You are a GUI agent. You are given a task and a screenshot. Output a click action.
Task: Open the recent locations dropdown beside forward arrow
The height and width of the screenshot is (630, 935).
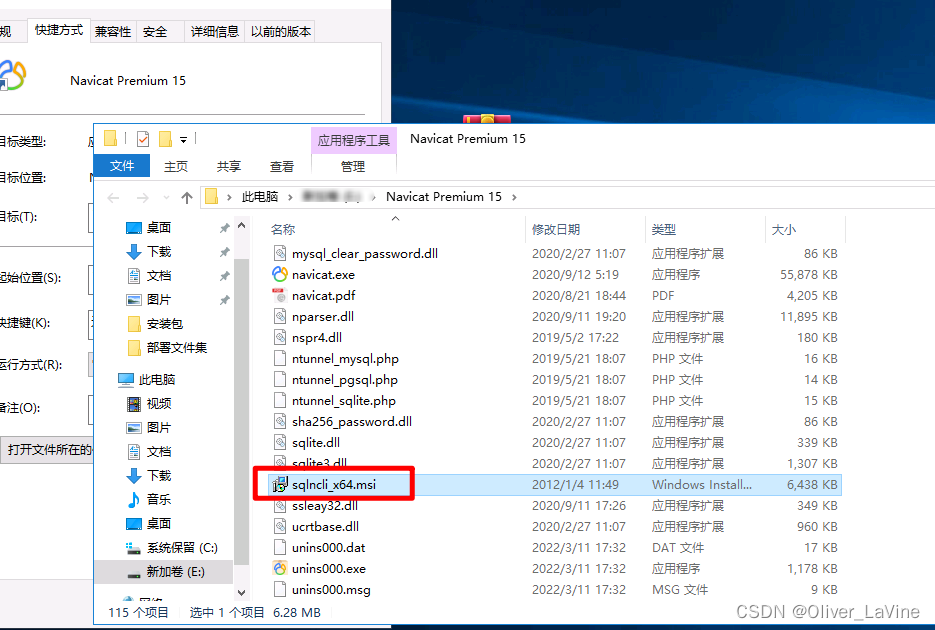(x=166, y=197)
